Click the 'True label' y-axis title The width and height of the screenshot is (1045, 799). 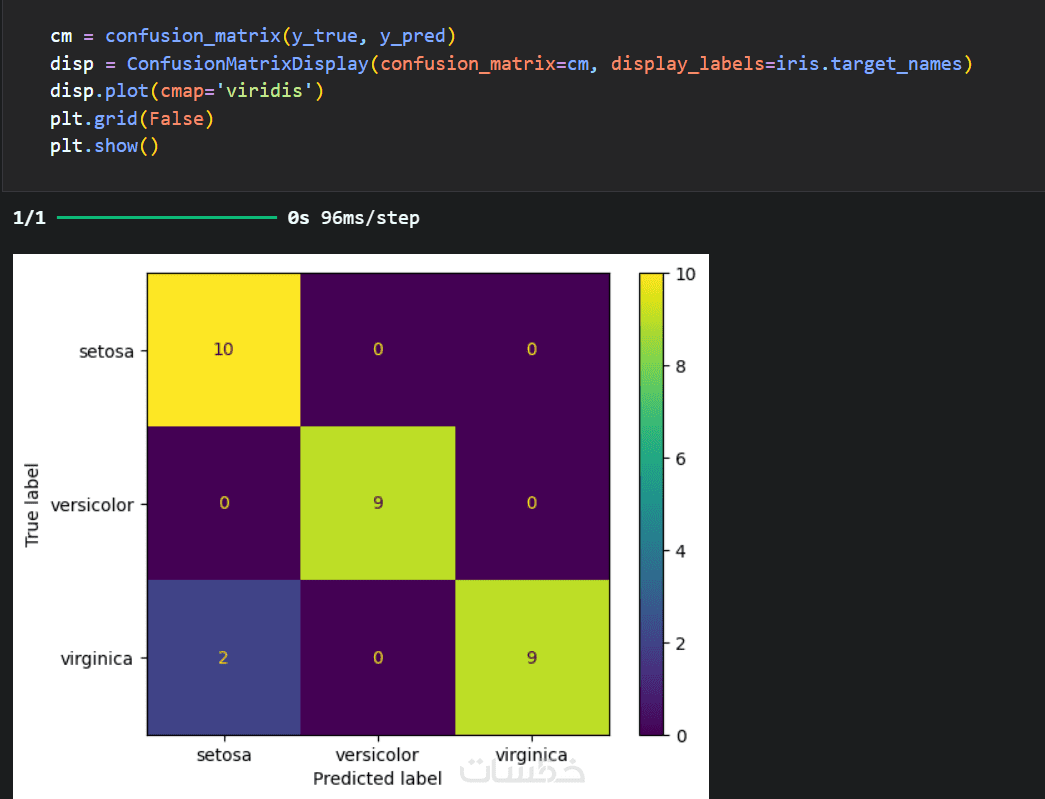tap(32, 503)
